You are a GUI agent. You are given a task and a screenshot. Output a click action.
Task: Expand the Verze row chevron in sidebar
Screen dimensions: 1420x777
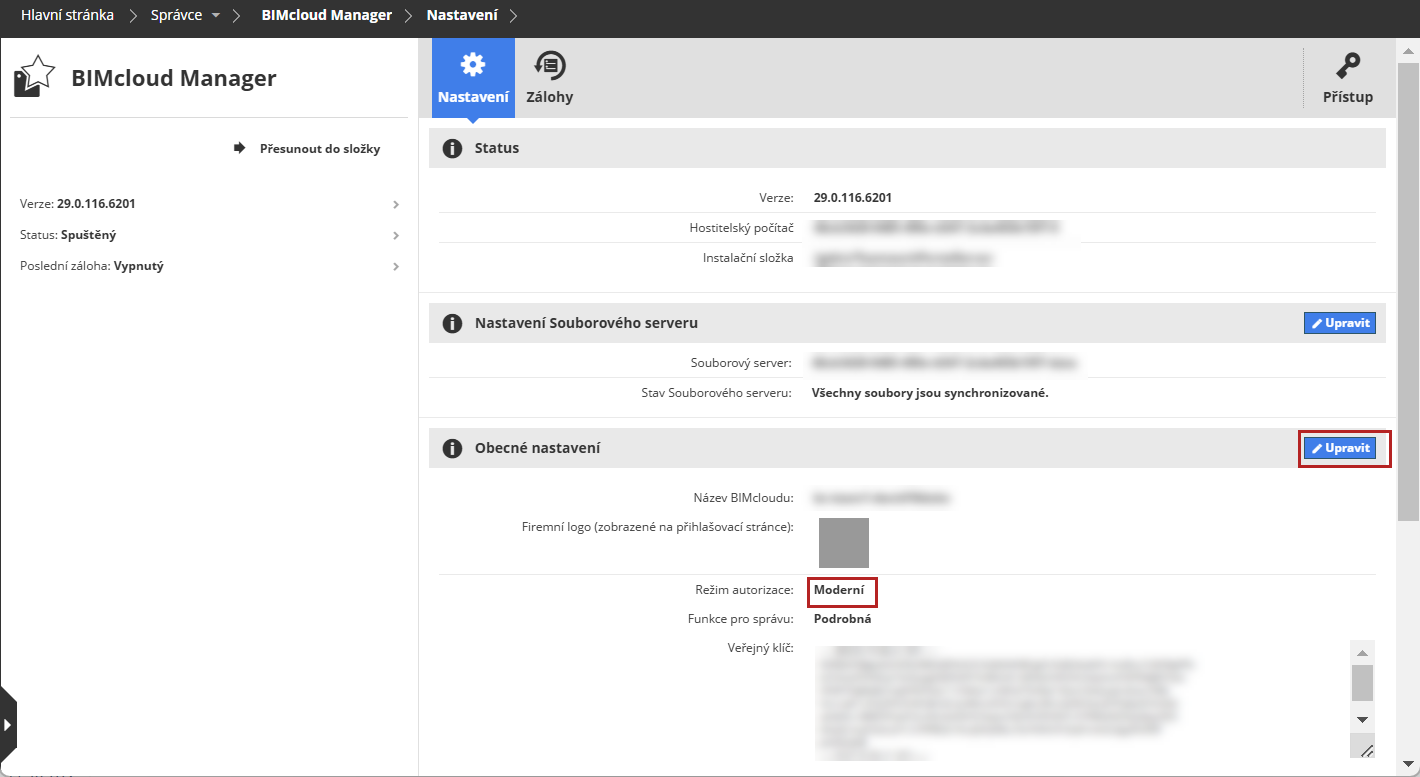[396, 204]
